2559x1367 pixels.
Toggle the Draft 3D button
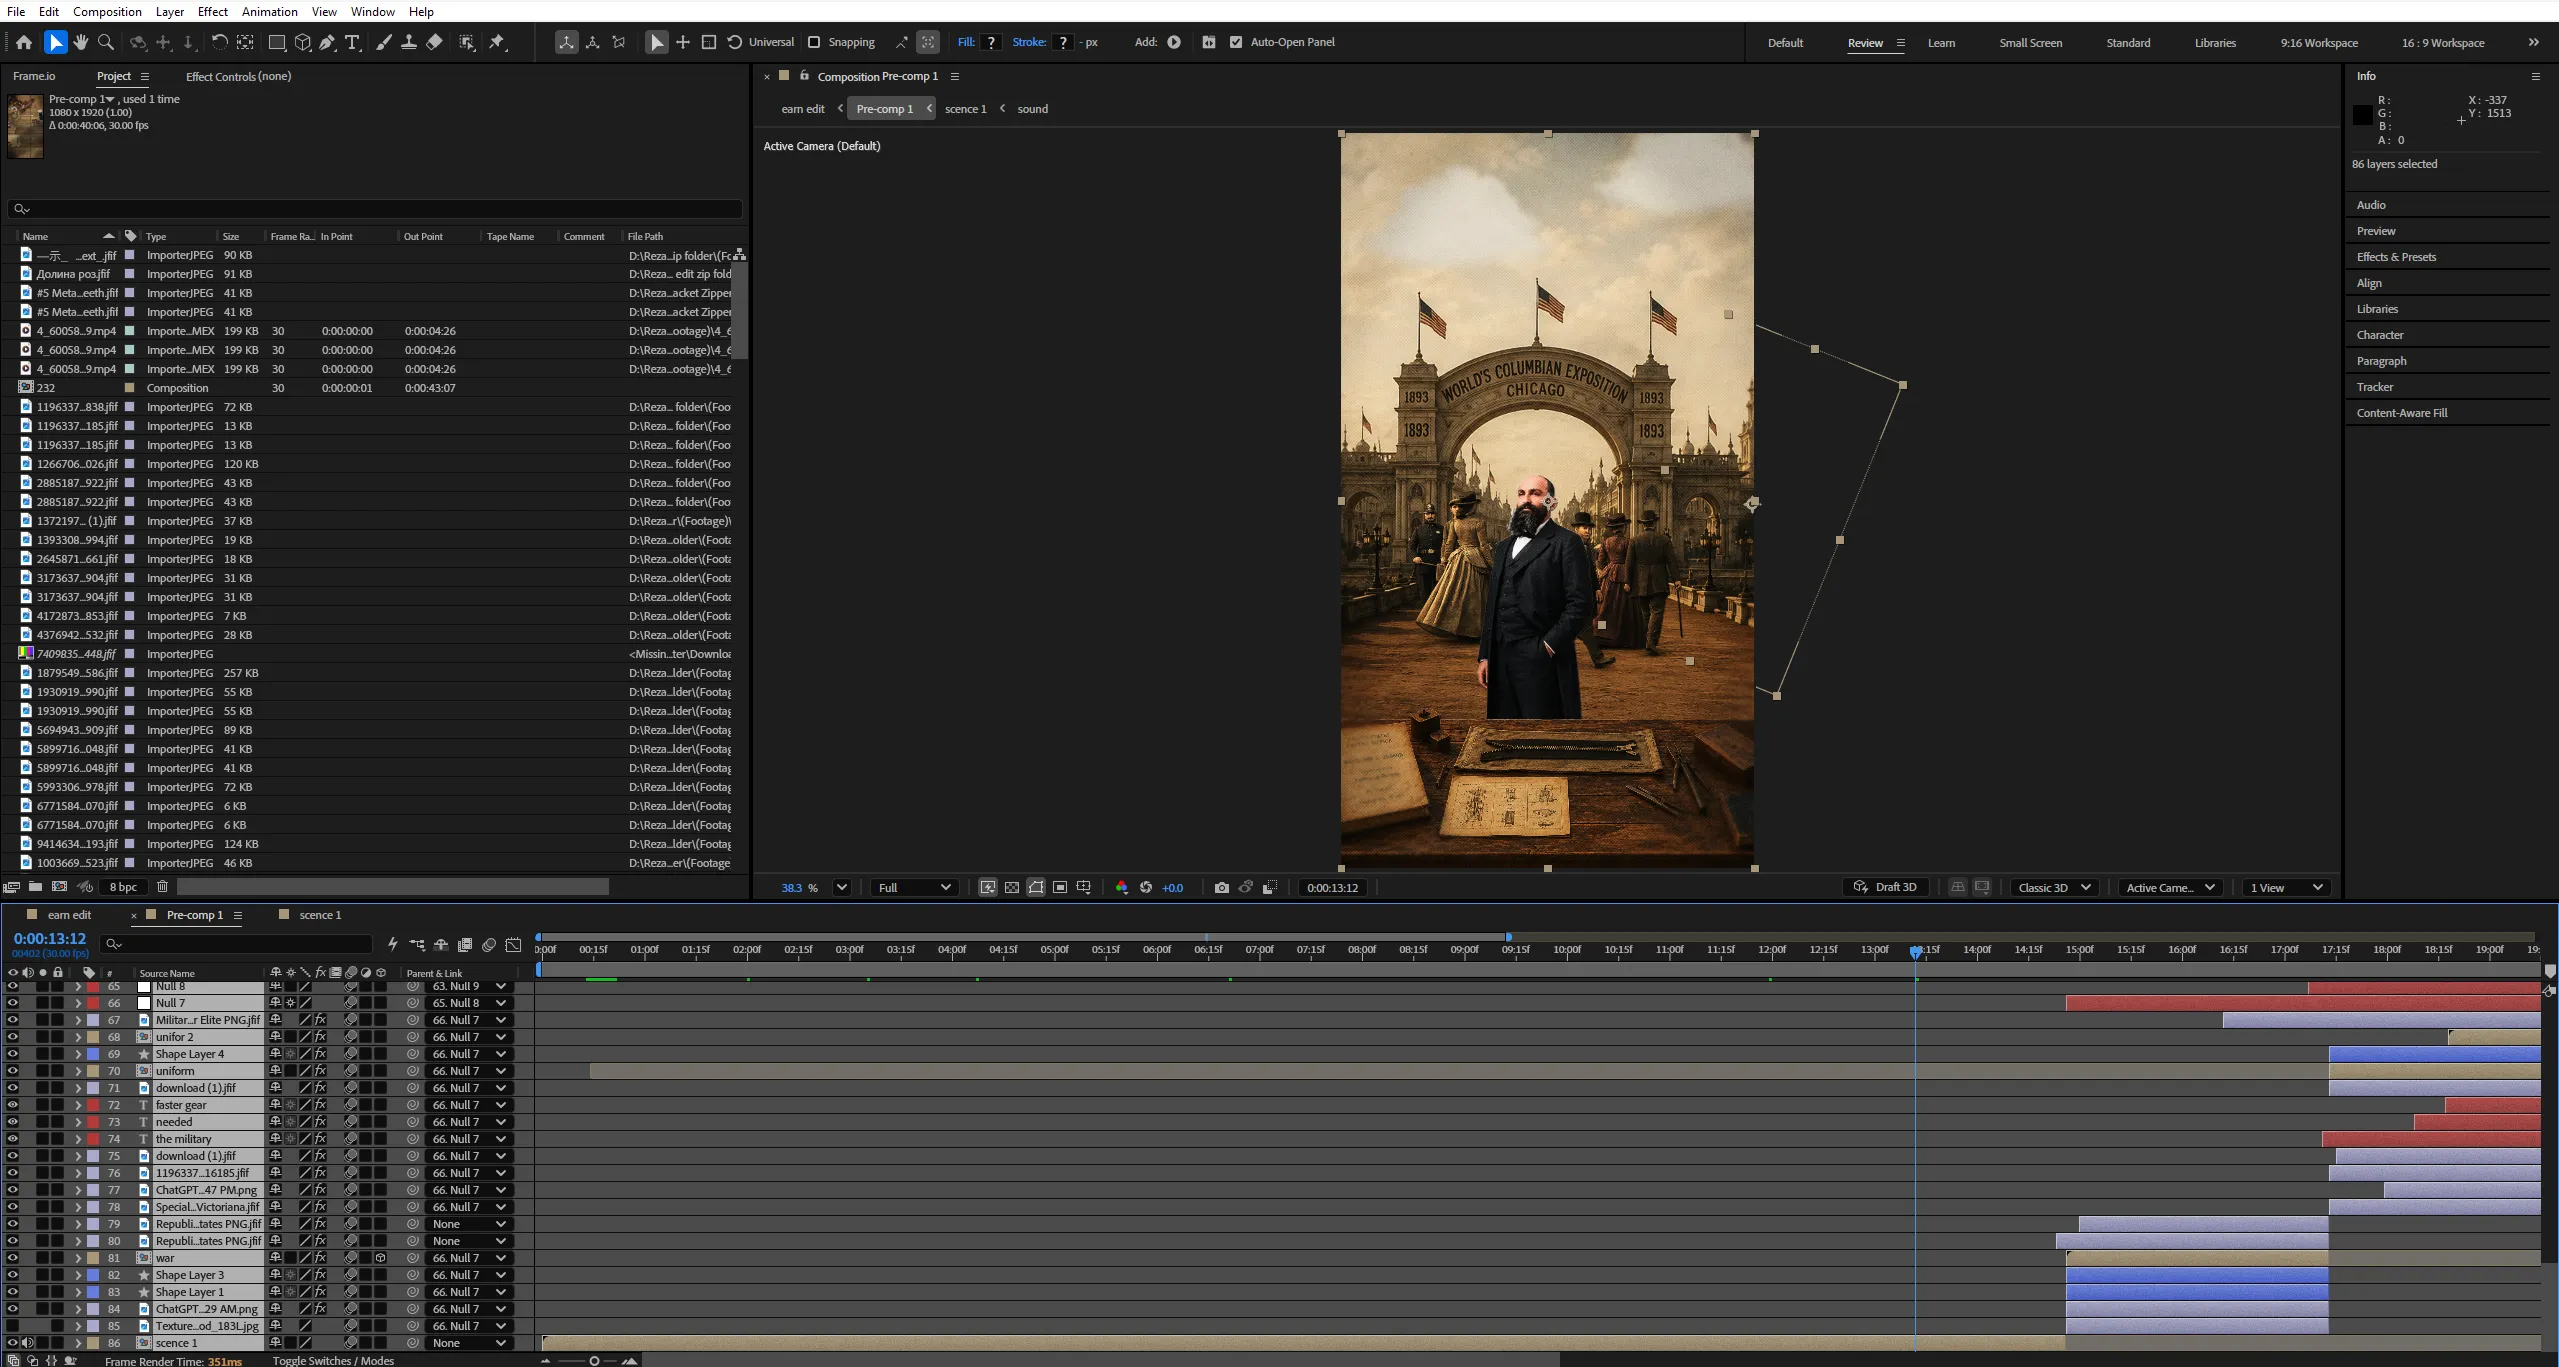pos(1885,887)
